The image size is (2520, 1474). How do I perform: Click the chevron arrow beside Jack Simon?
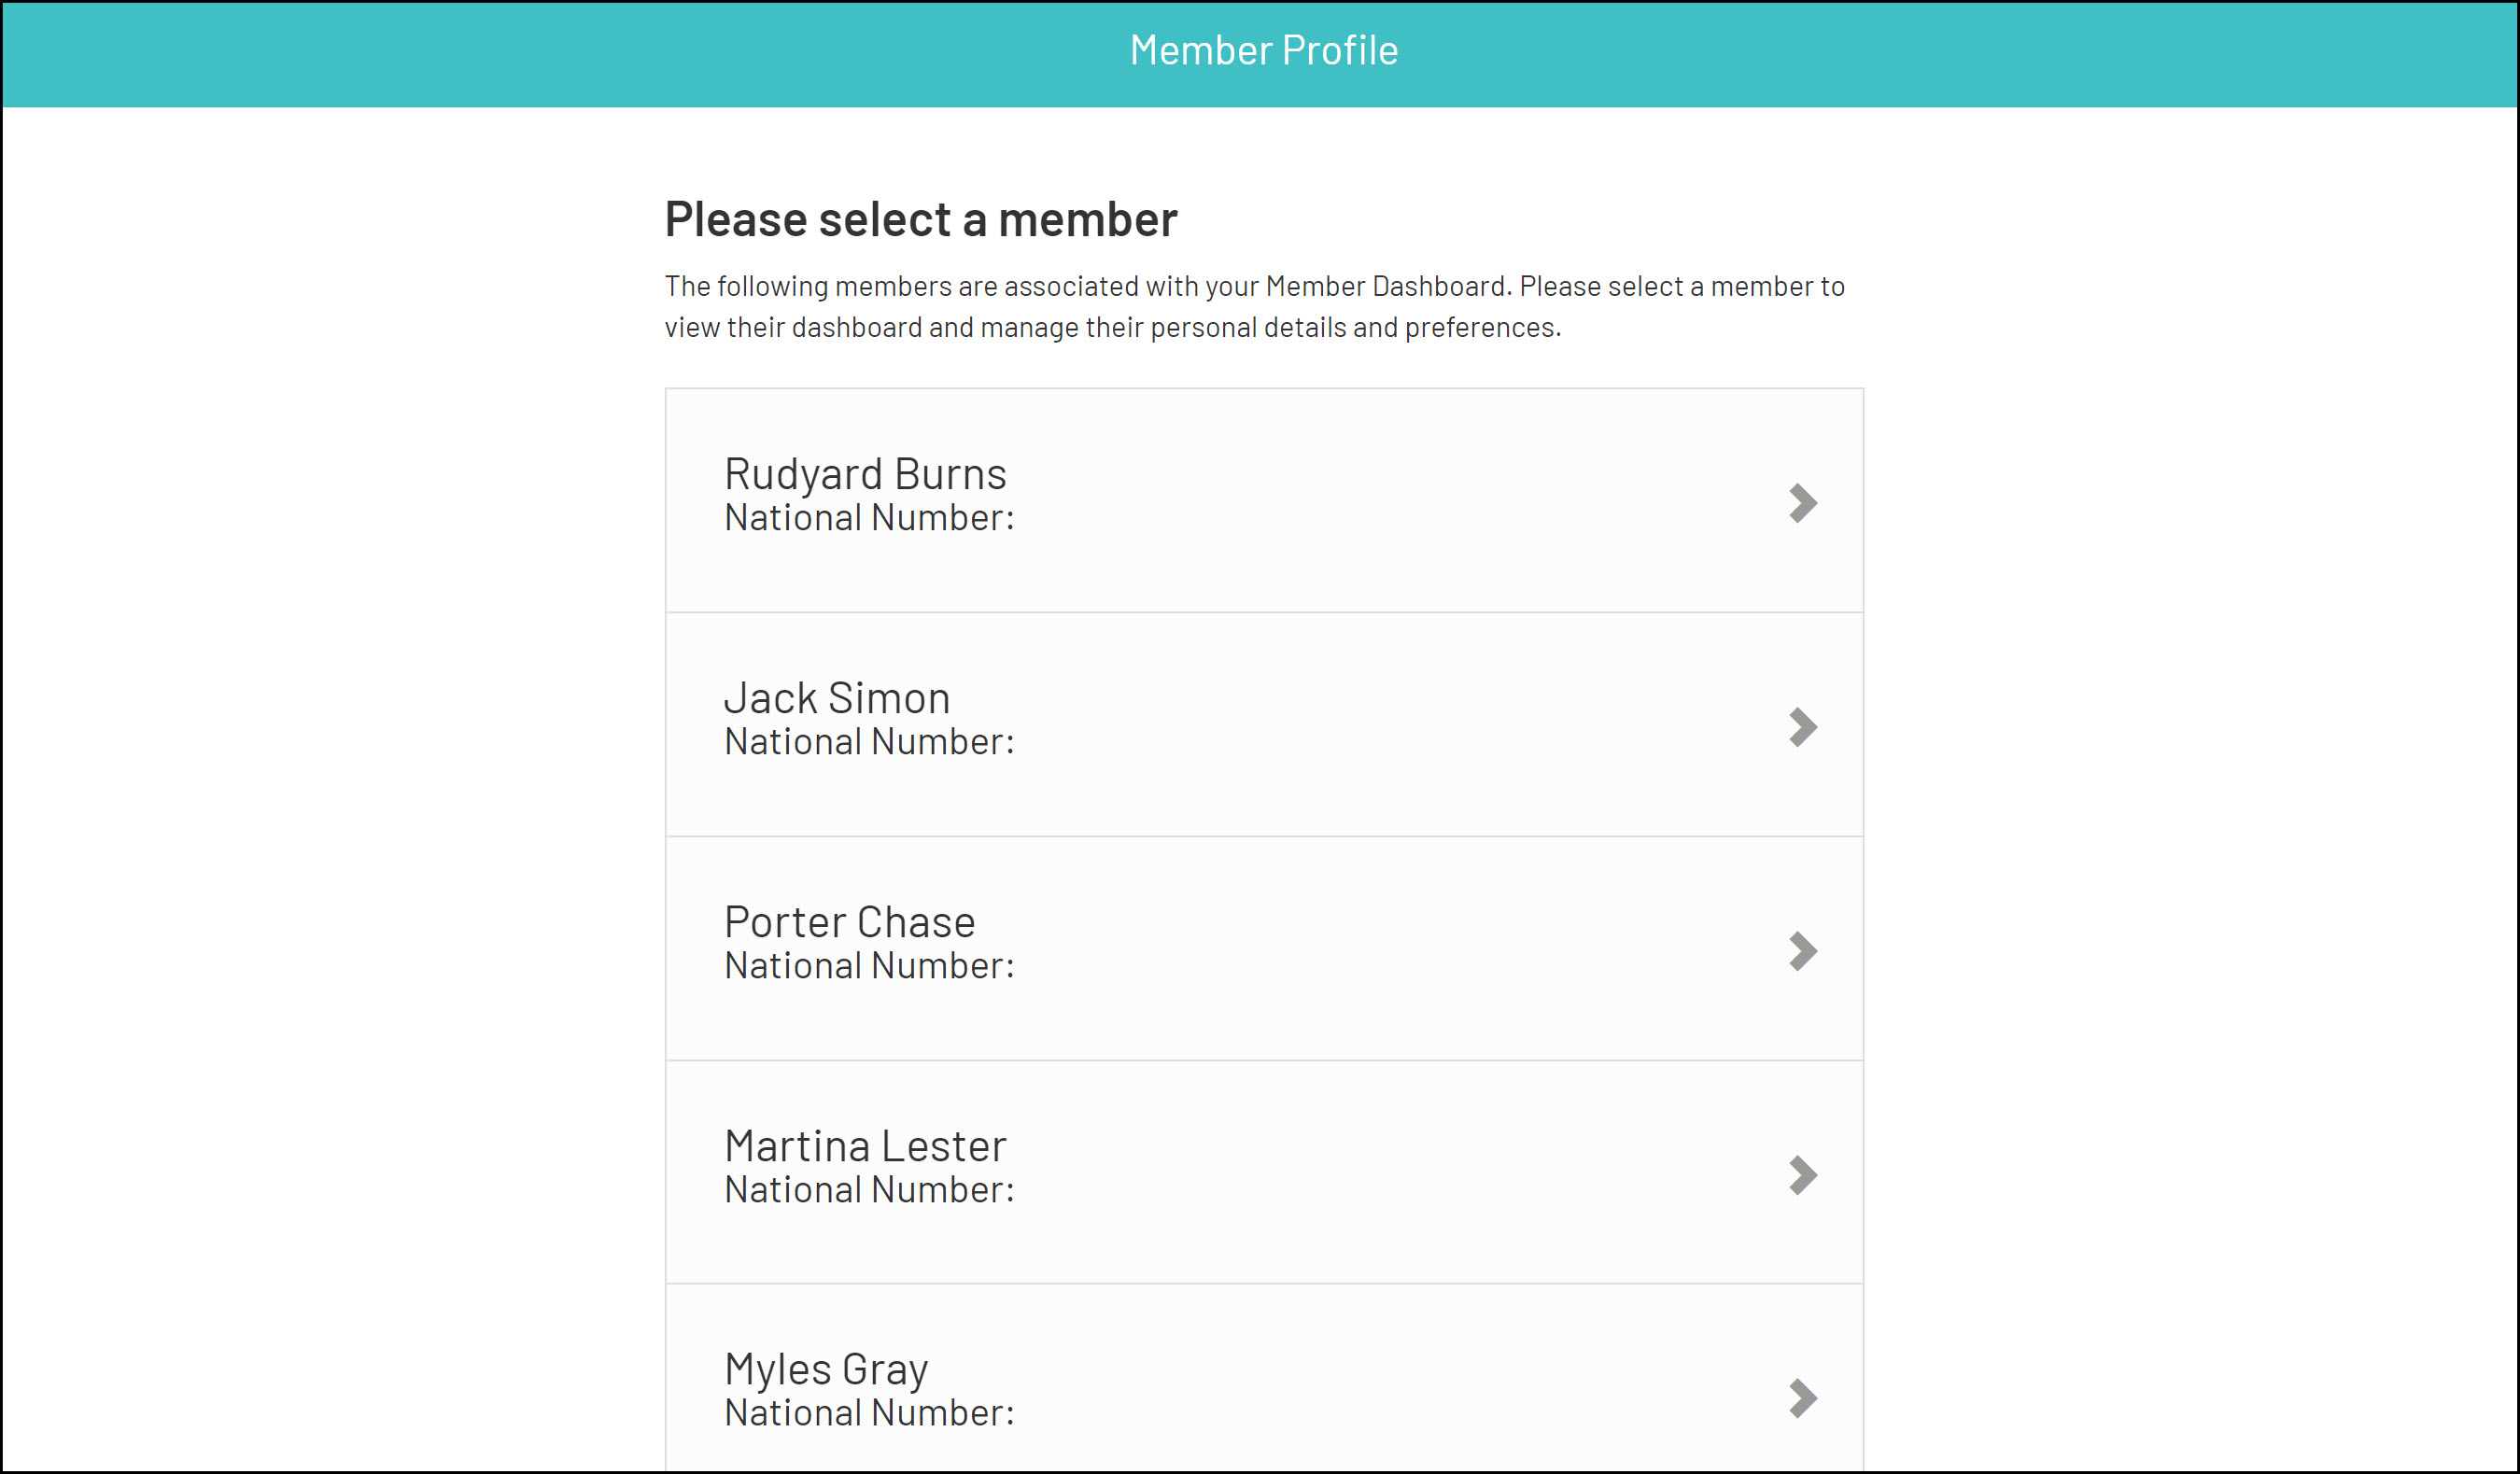(1802, 727)
